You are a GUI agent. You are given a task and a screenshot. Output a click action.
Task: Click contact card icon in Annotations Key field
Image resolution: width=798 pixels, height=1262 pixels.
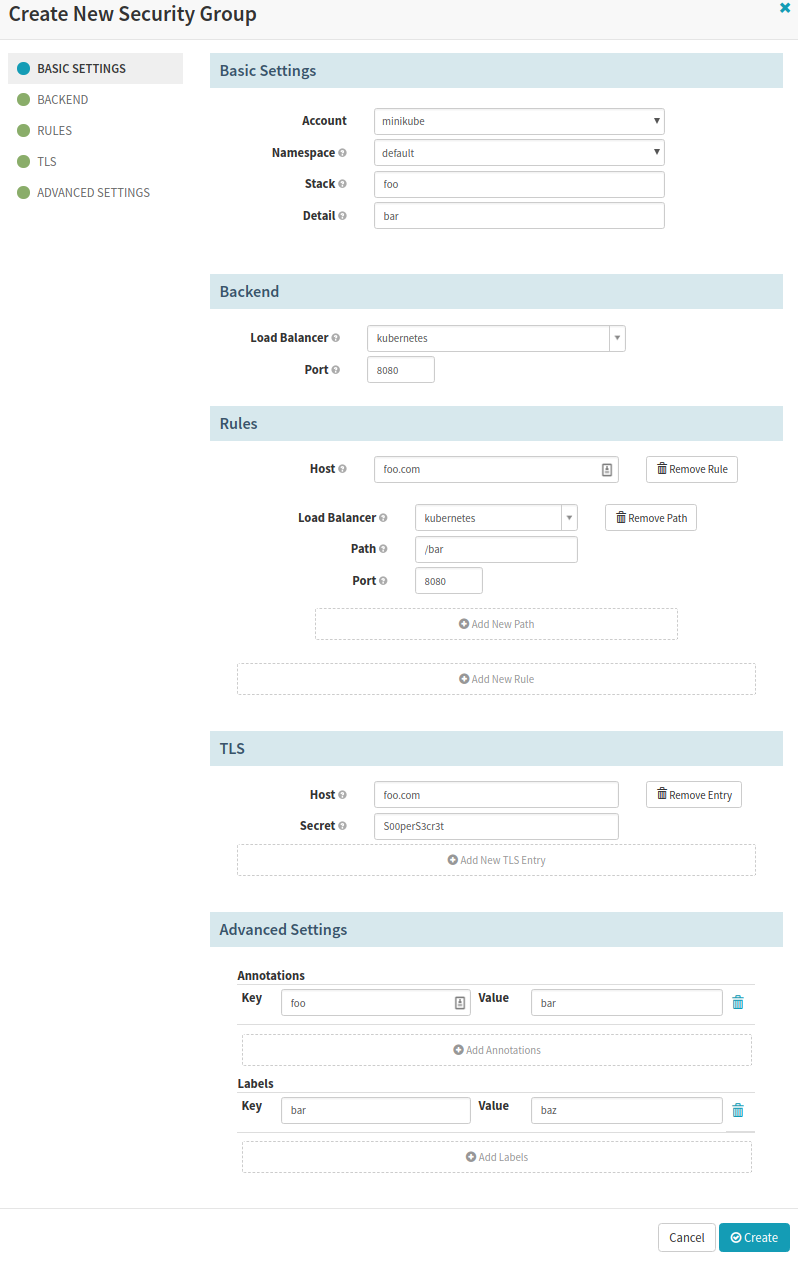point(460,1003)
